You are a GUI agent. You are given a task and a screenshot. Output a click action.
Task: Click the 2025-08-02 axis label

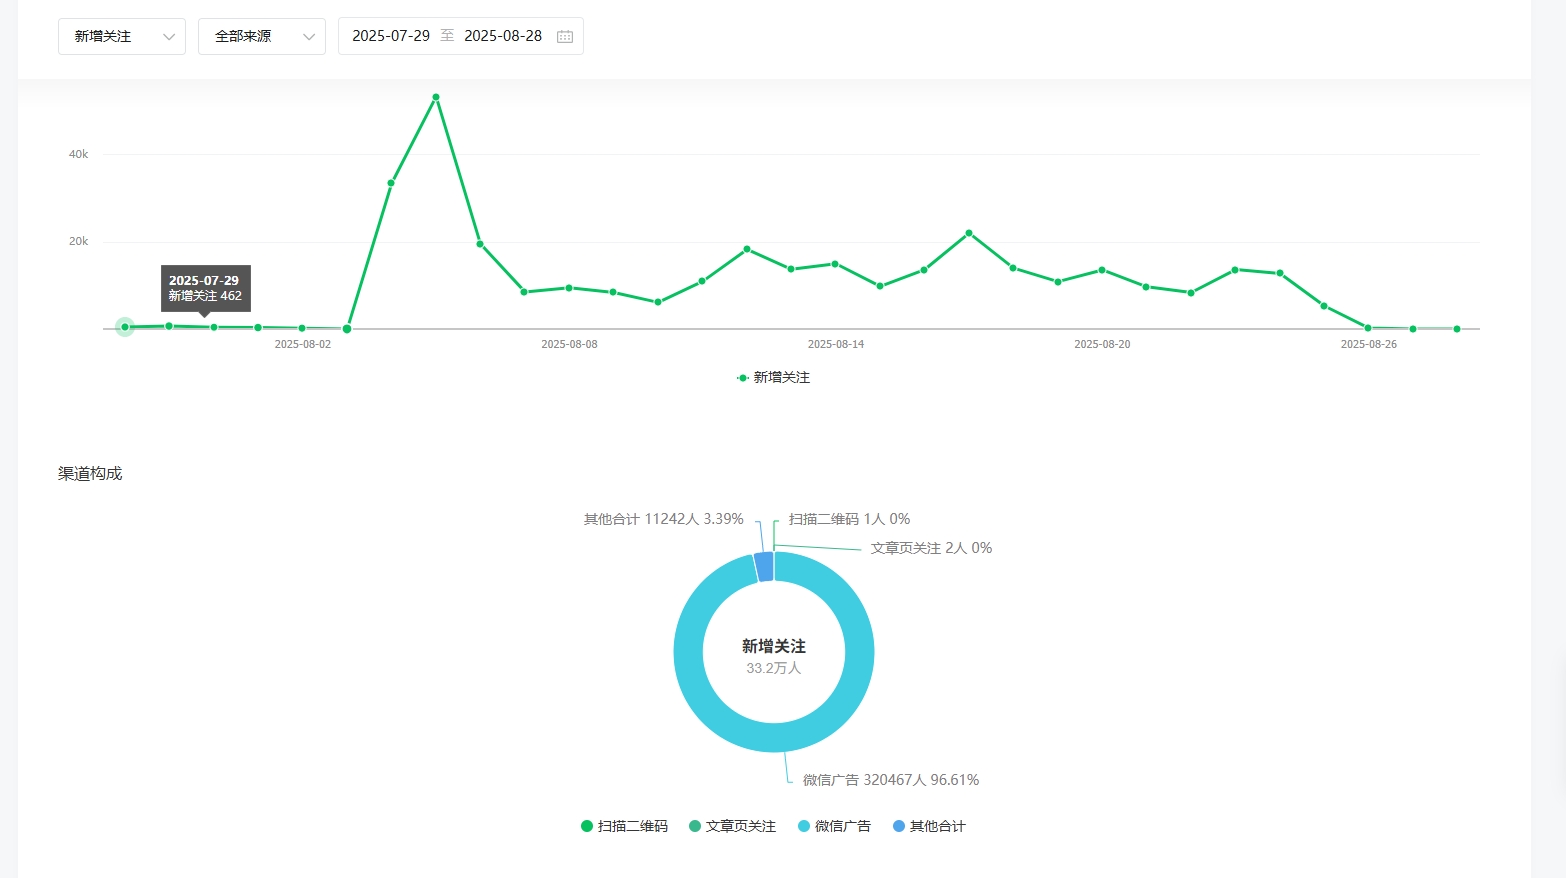click(303, 344)
